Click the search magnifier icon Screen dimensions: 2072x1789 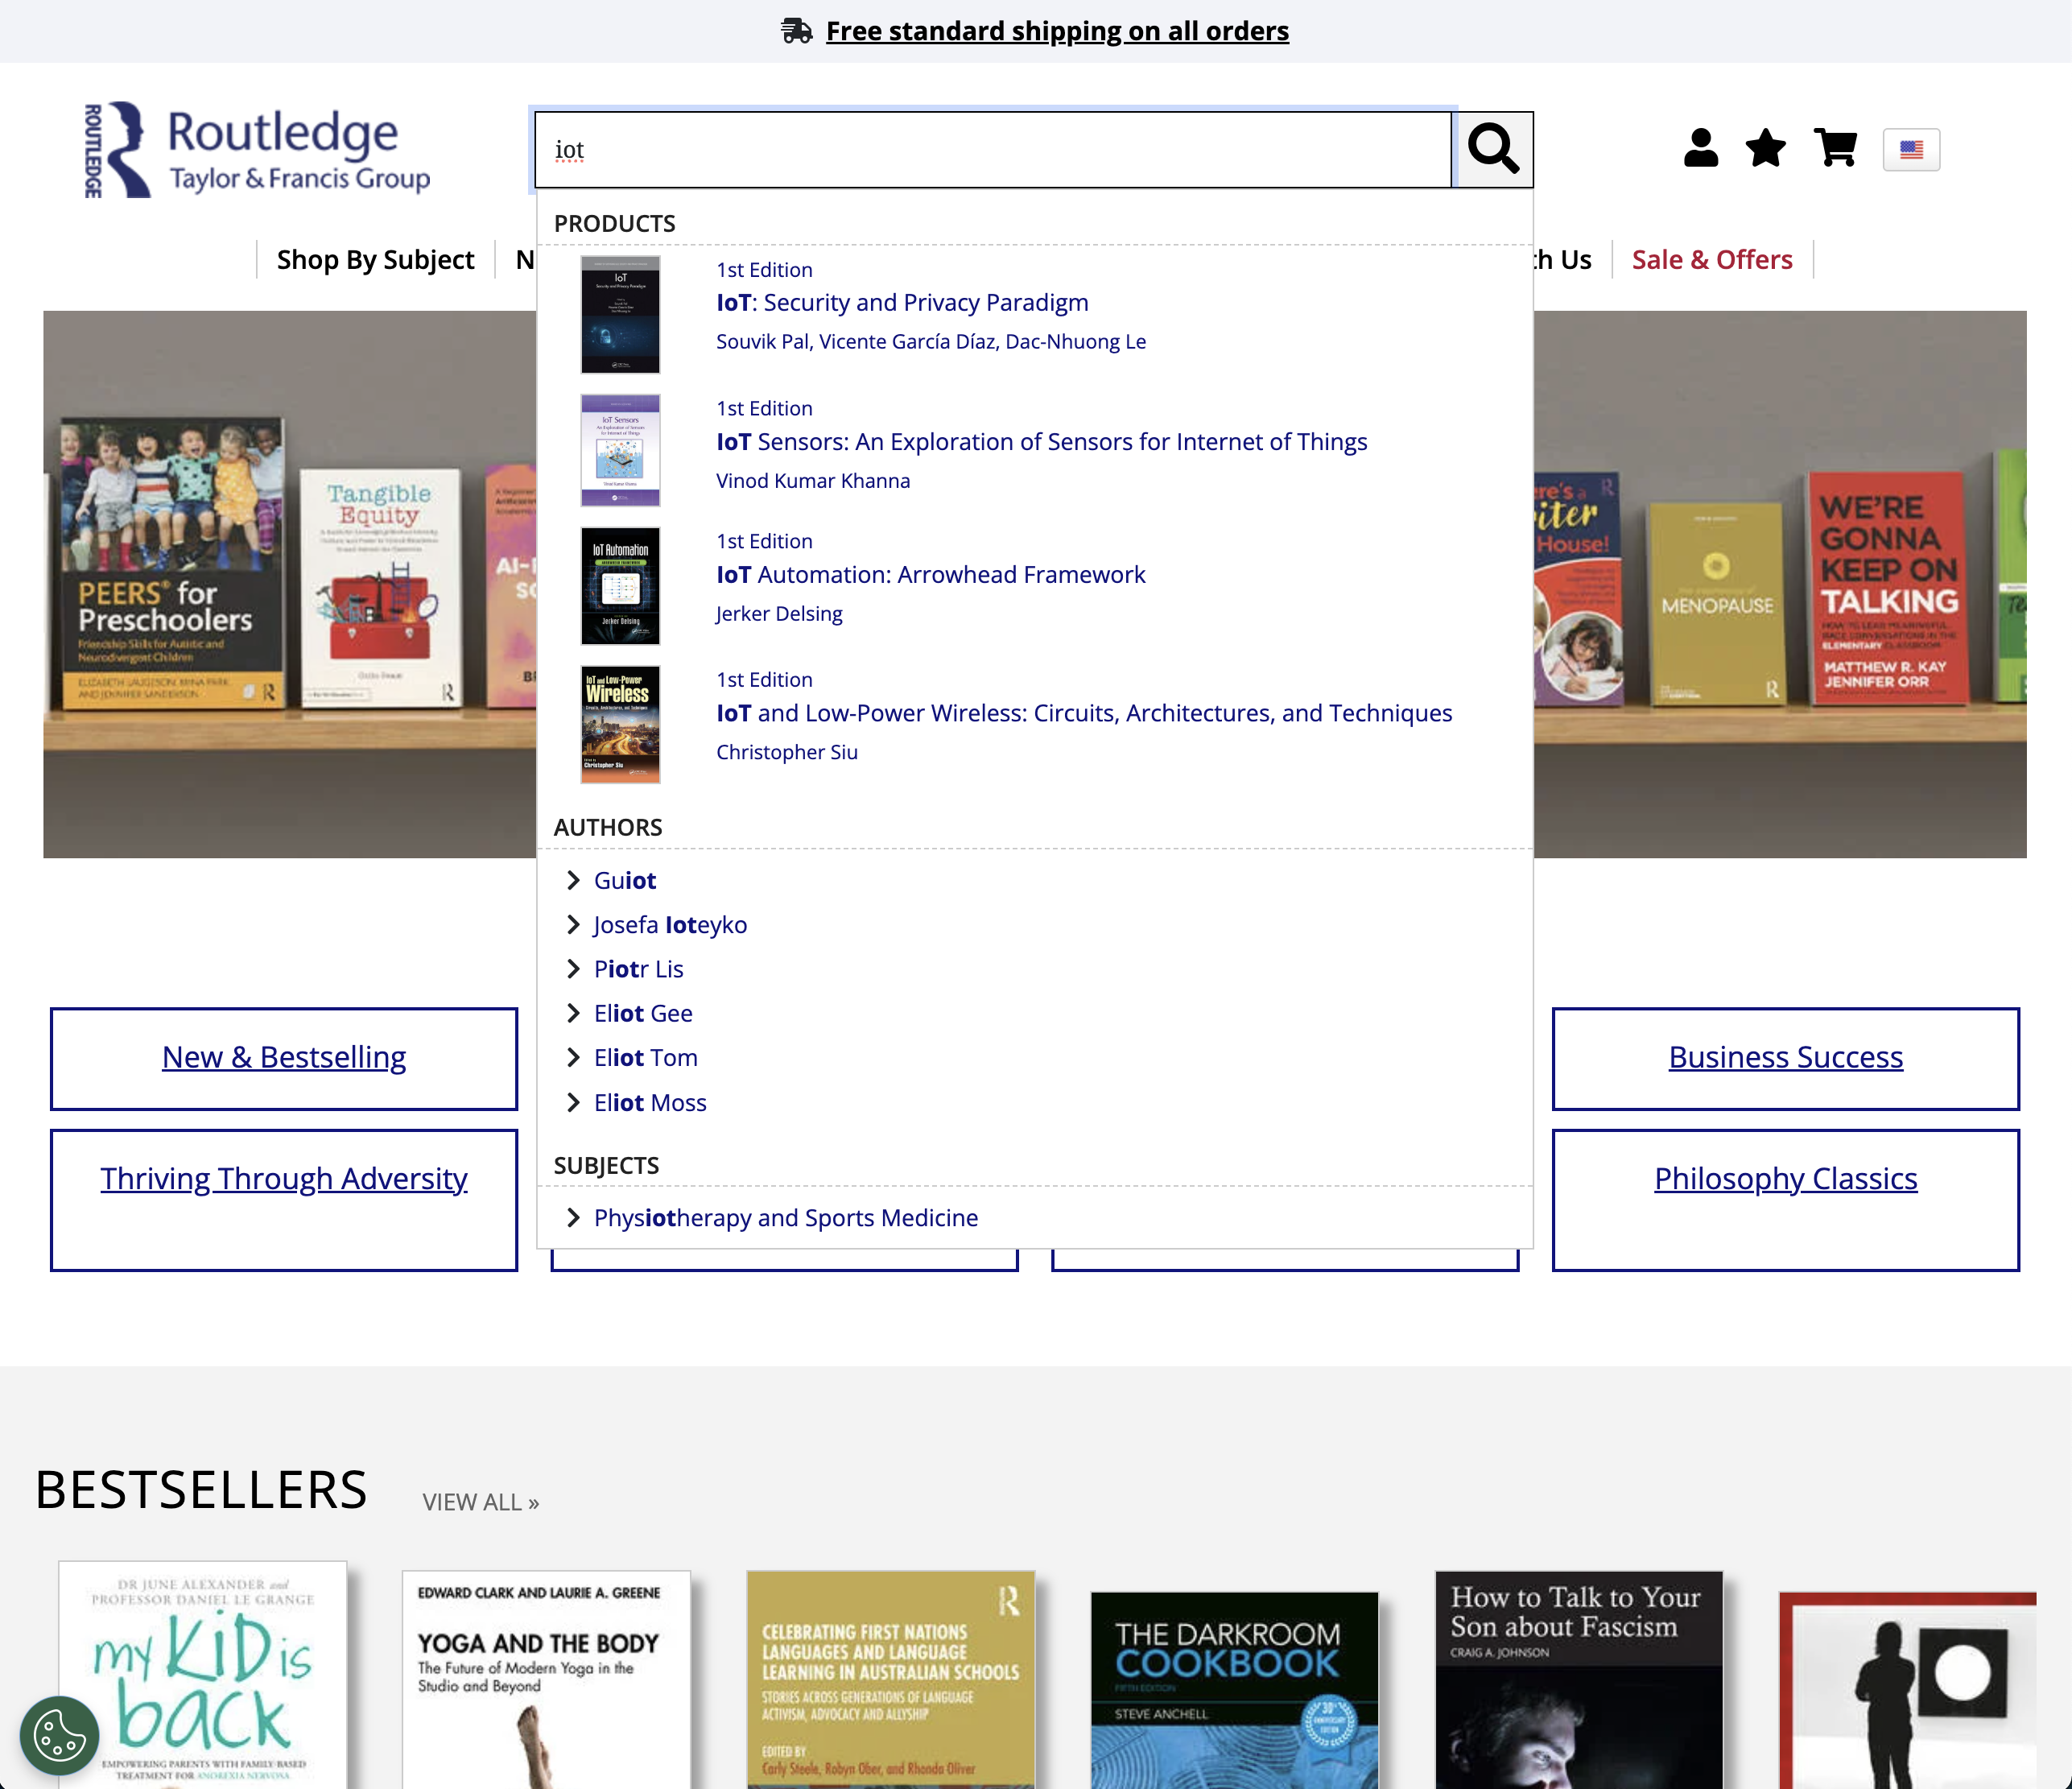pos(1494,149)
